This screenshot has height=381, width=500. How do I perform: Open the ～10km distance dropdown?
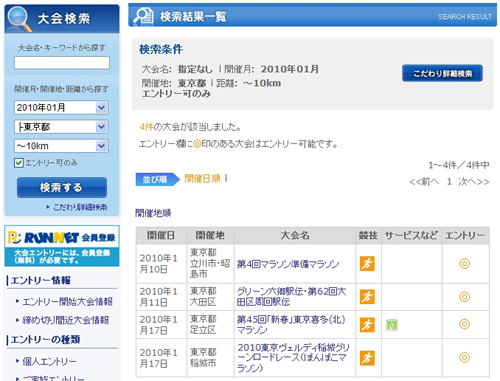pos(61,146)
